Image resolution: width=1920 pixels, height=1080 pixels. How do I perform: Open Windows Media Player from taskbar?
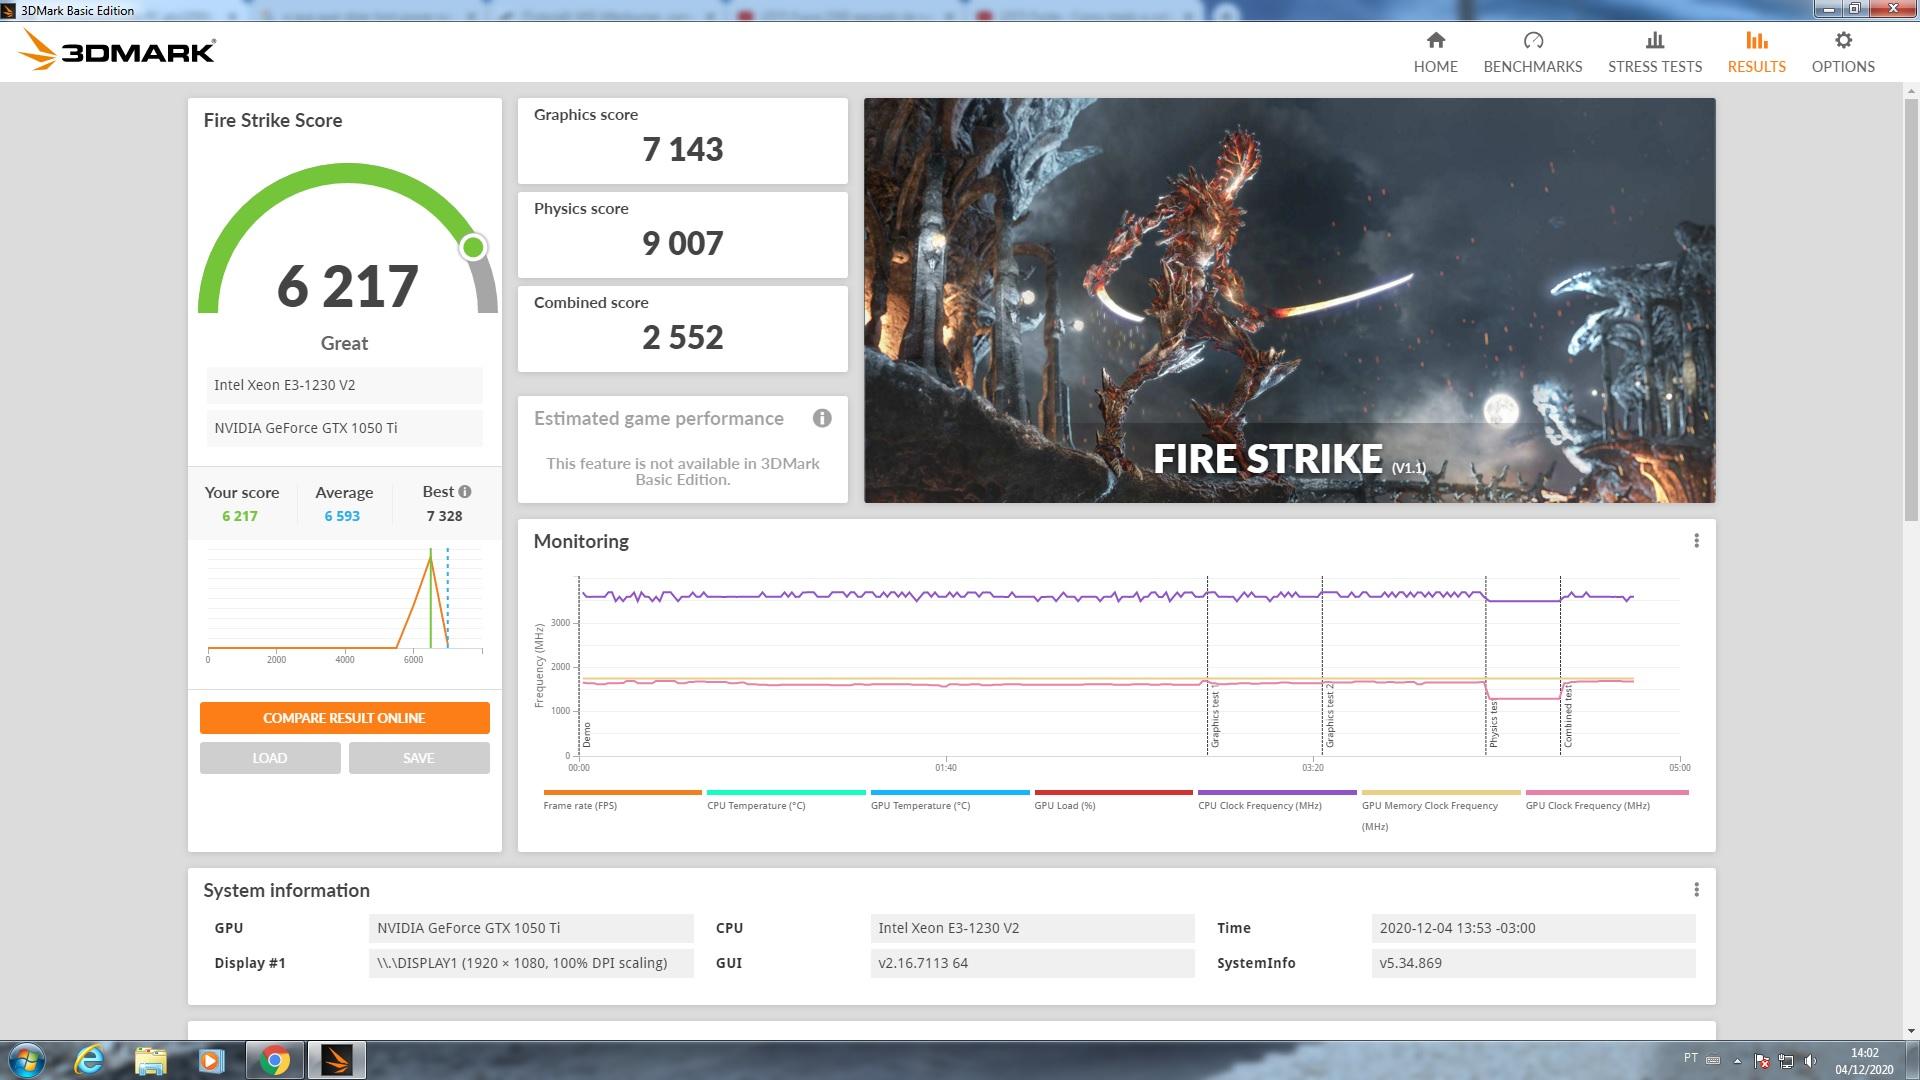(211, 1060)
